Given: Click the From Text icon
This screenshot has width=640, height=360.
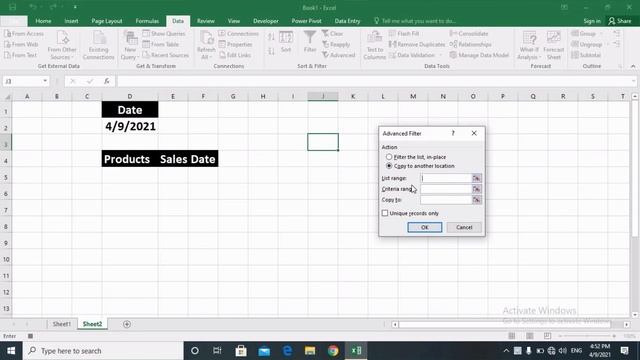Looking at the screenshot, I should tap(7, 55).
